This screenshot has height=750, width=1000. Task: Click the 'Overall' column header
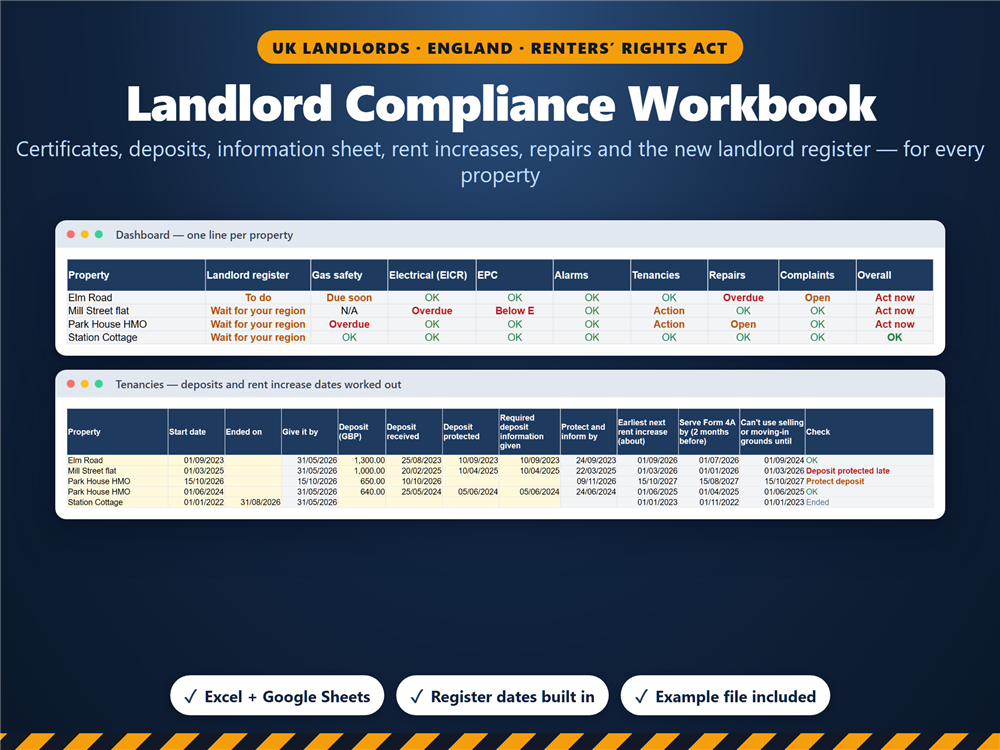tap(894, 276)
